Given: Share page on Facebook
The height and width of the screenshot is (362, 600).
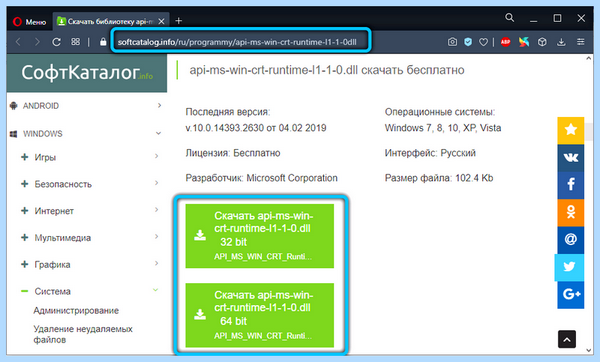Looking at the screenshot, I should [571, 185].
